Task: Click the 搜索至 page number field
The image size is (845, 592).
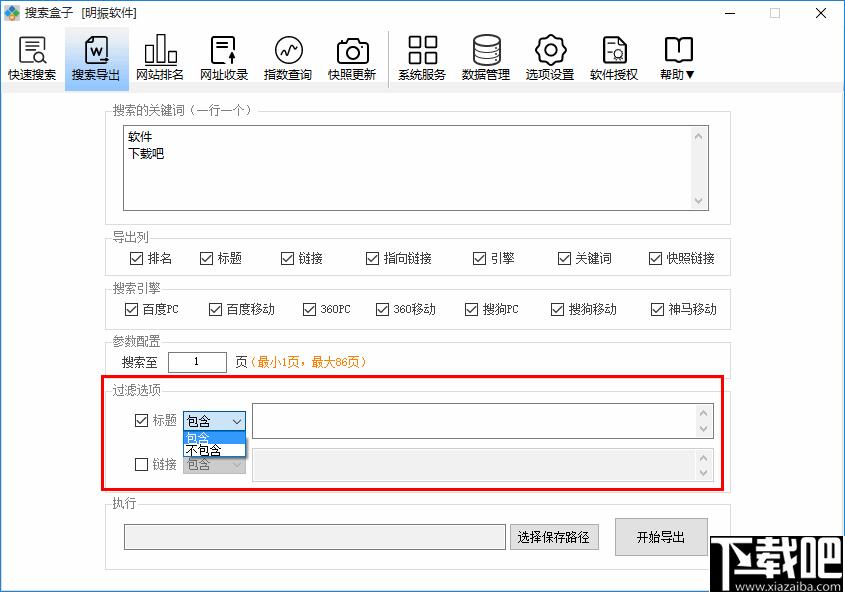Action: (197, 361)
